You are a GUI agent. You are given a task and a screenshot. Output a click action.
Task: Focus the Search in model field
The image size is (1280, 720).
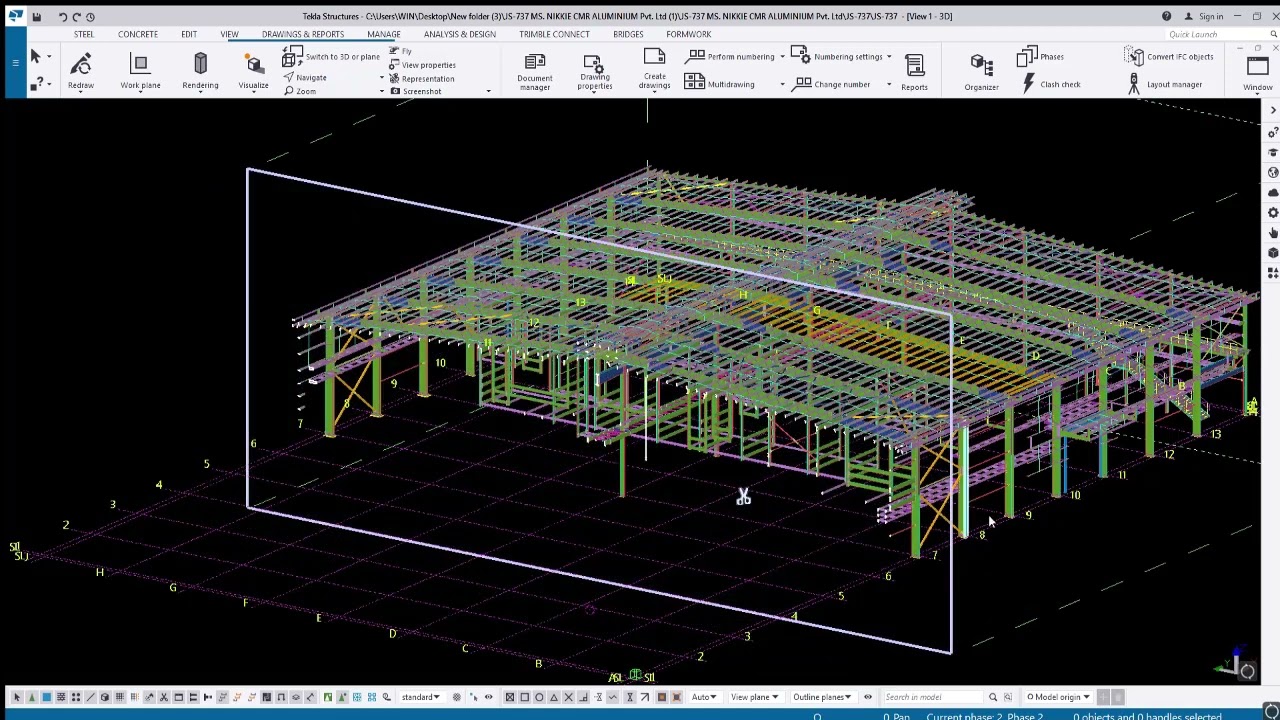(932, 697)
